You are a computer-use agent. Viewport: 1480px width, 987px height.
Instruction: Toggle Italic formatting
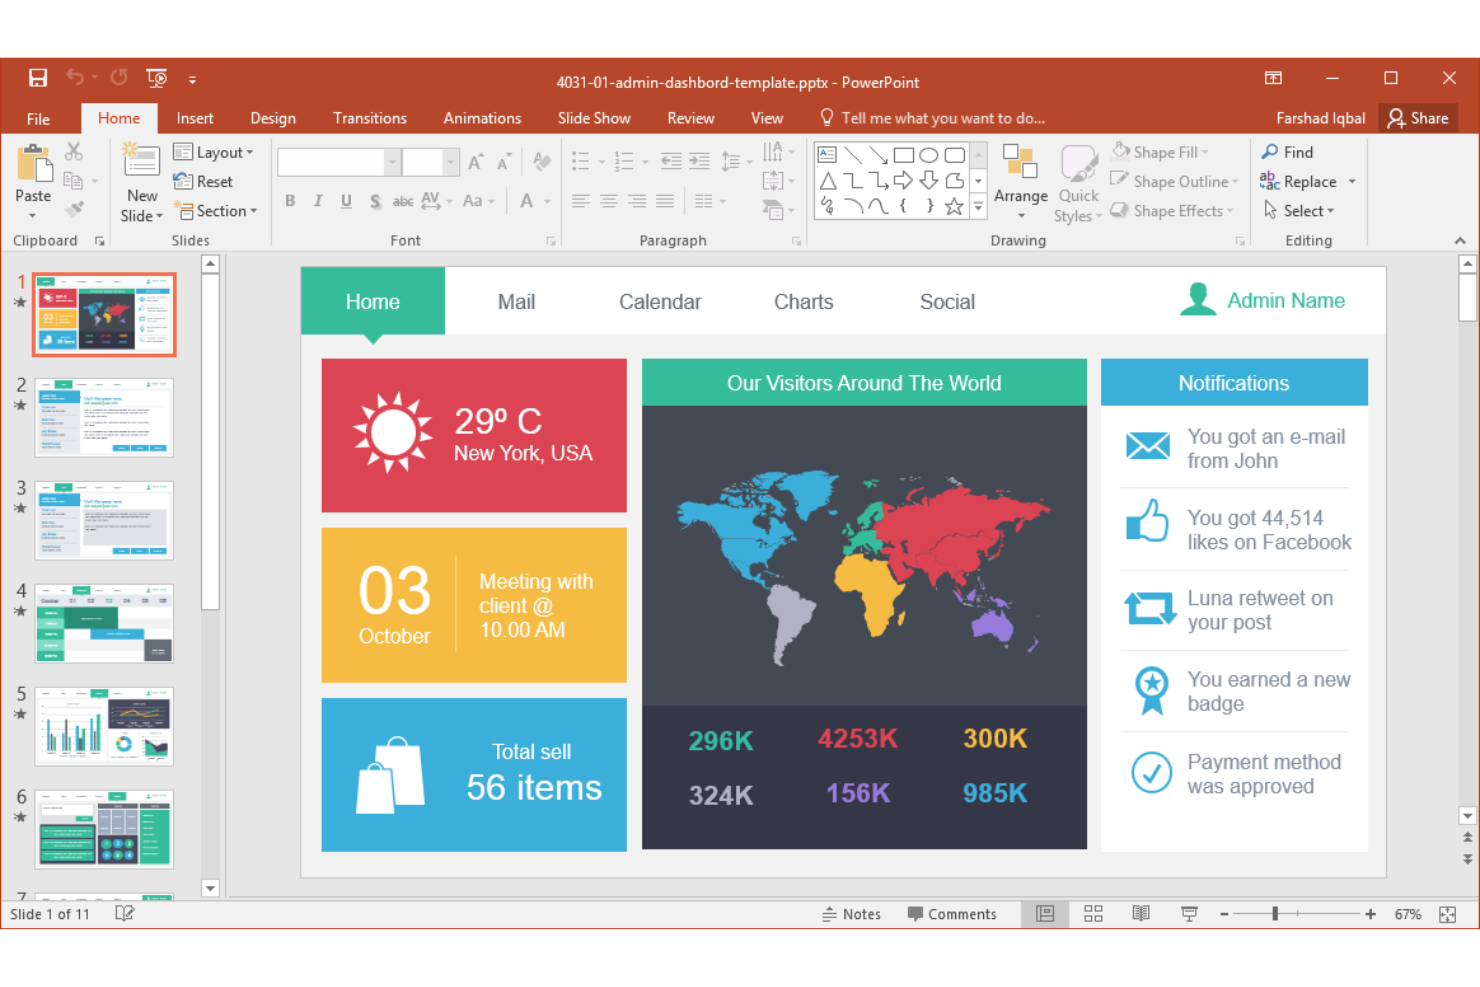point(317,201)
